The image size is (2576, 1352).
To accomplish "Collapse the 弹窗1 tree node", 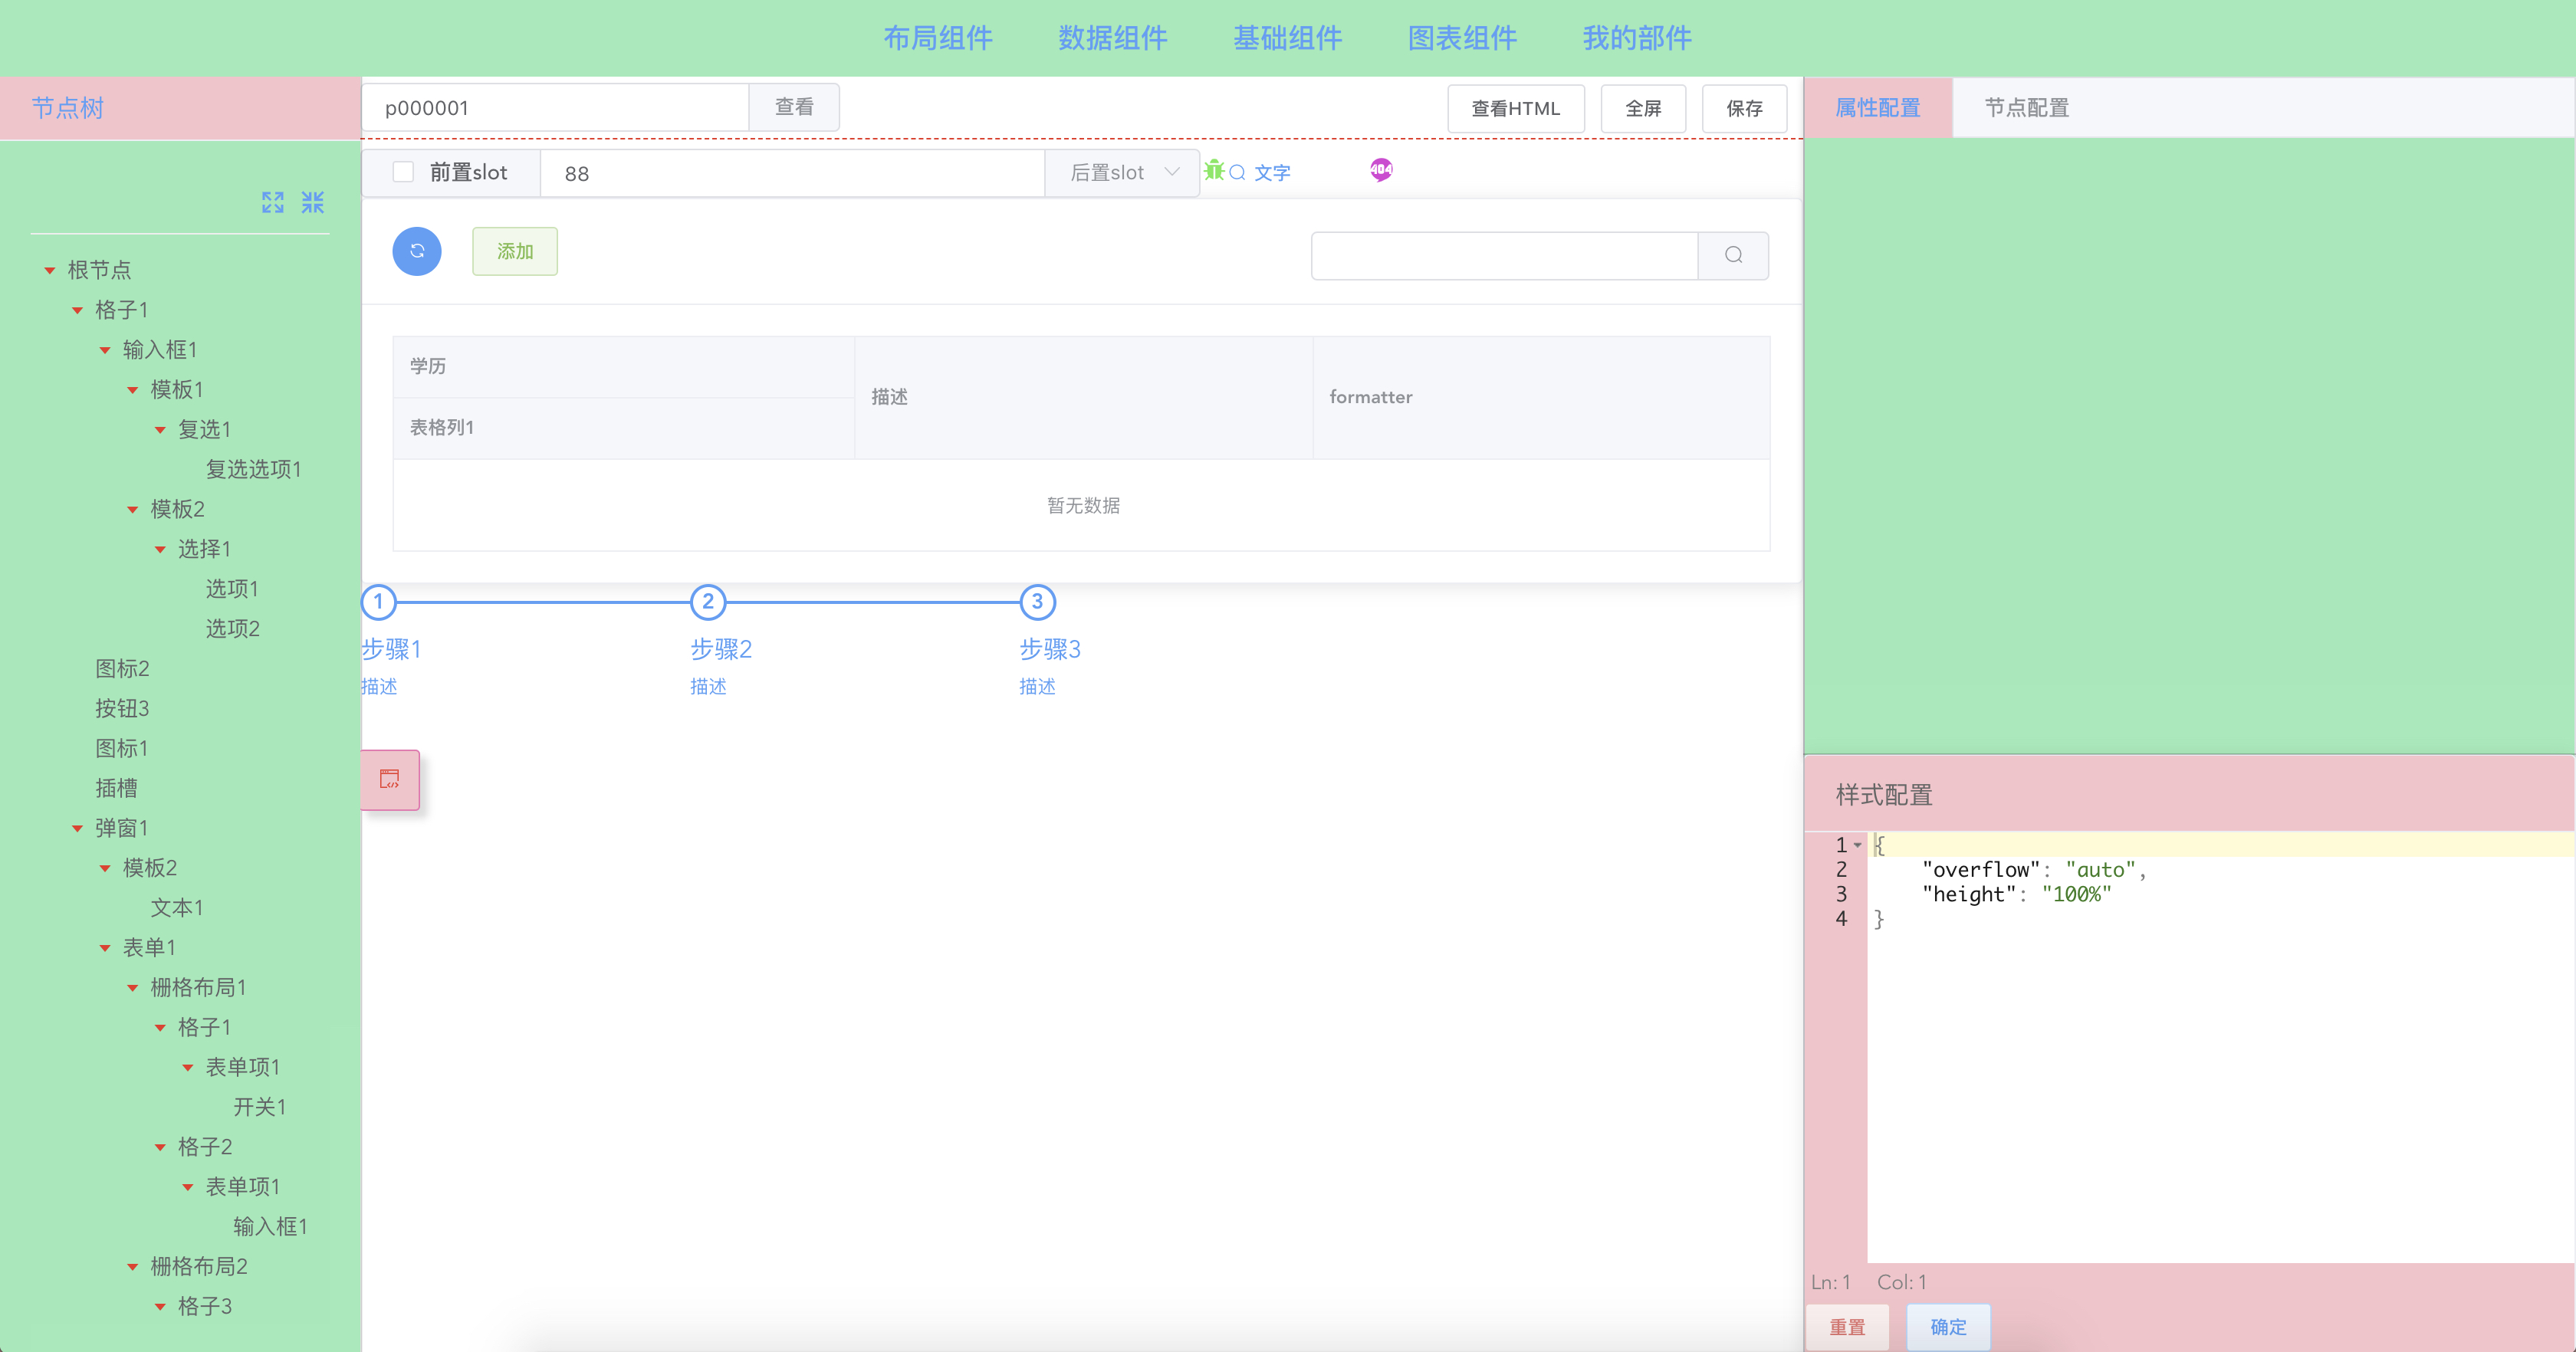I will (78, 828).
